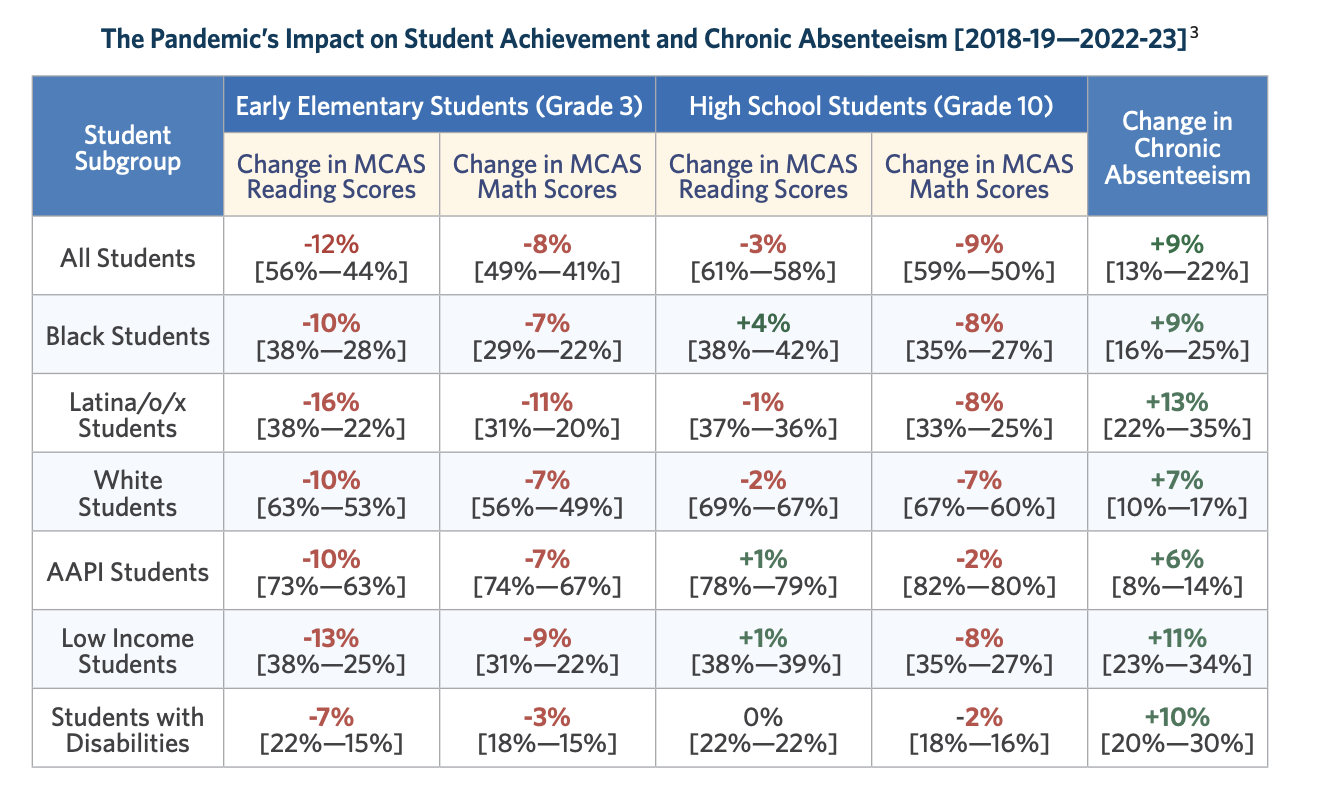
Task: Click Black Students Grade 10 reading +4% cell
Action: coord(764,335)
